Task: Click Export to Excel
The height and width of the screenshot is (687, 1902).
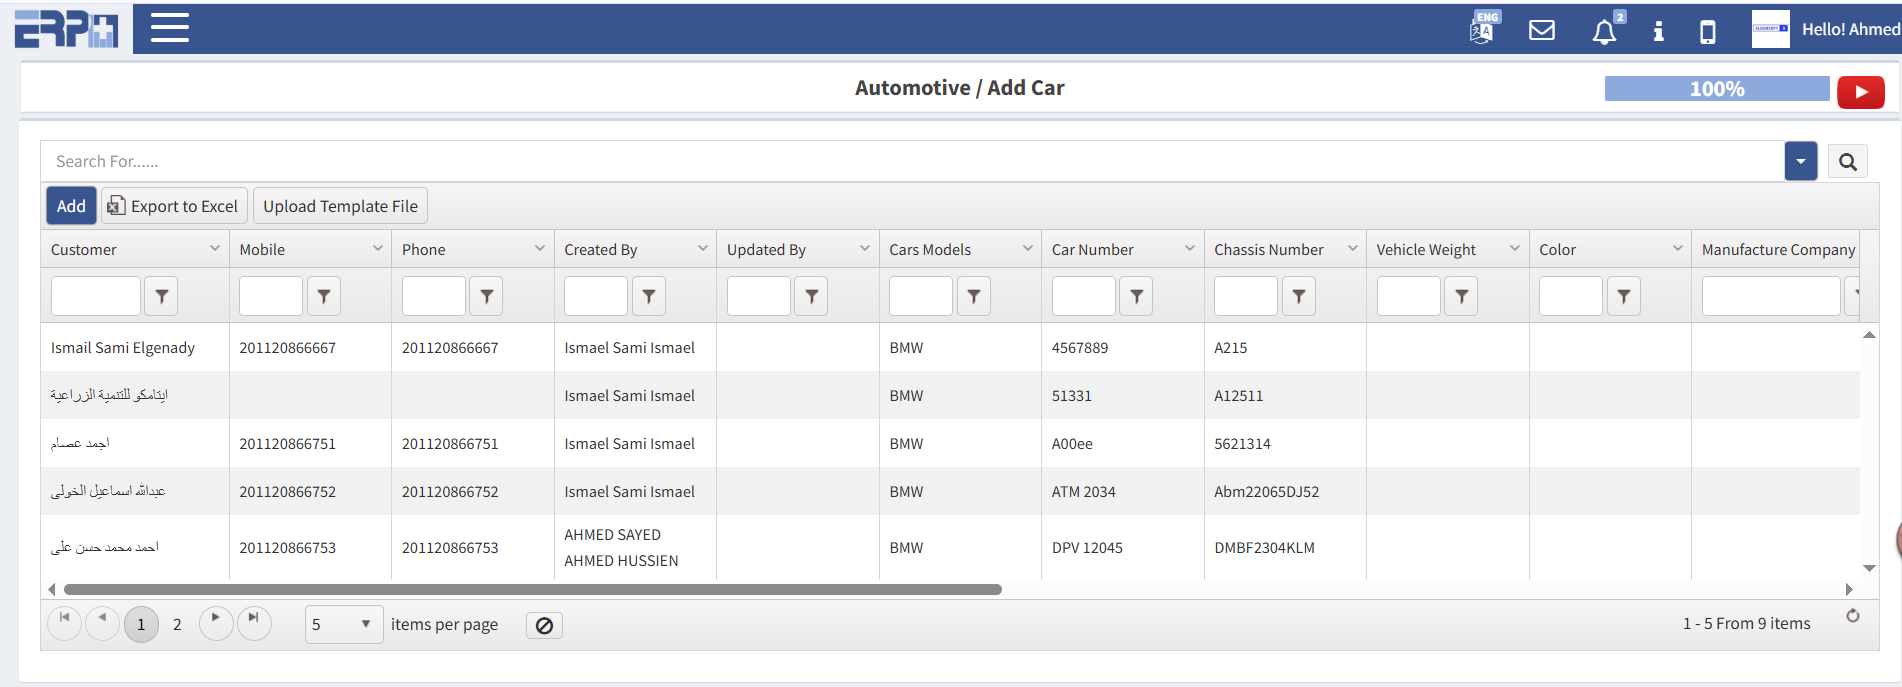Action: click(x=174, y=206)
